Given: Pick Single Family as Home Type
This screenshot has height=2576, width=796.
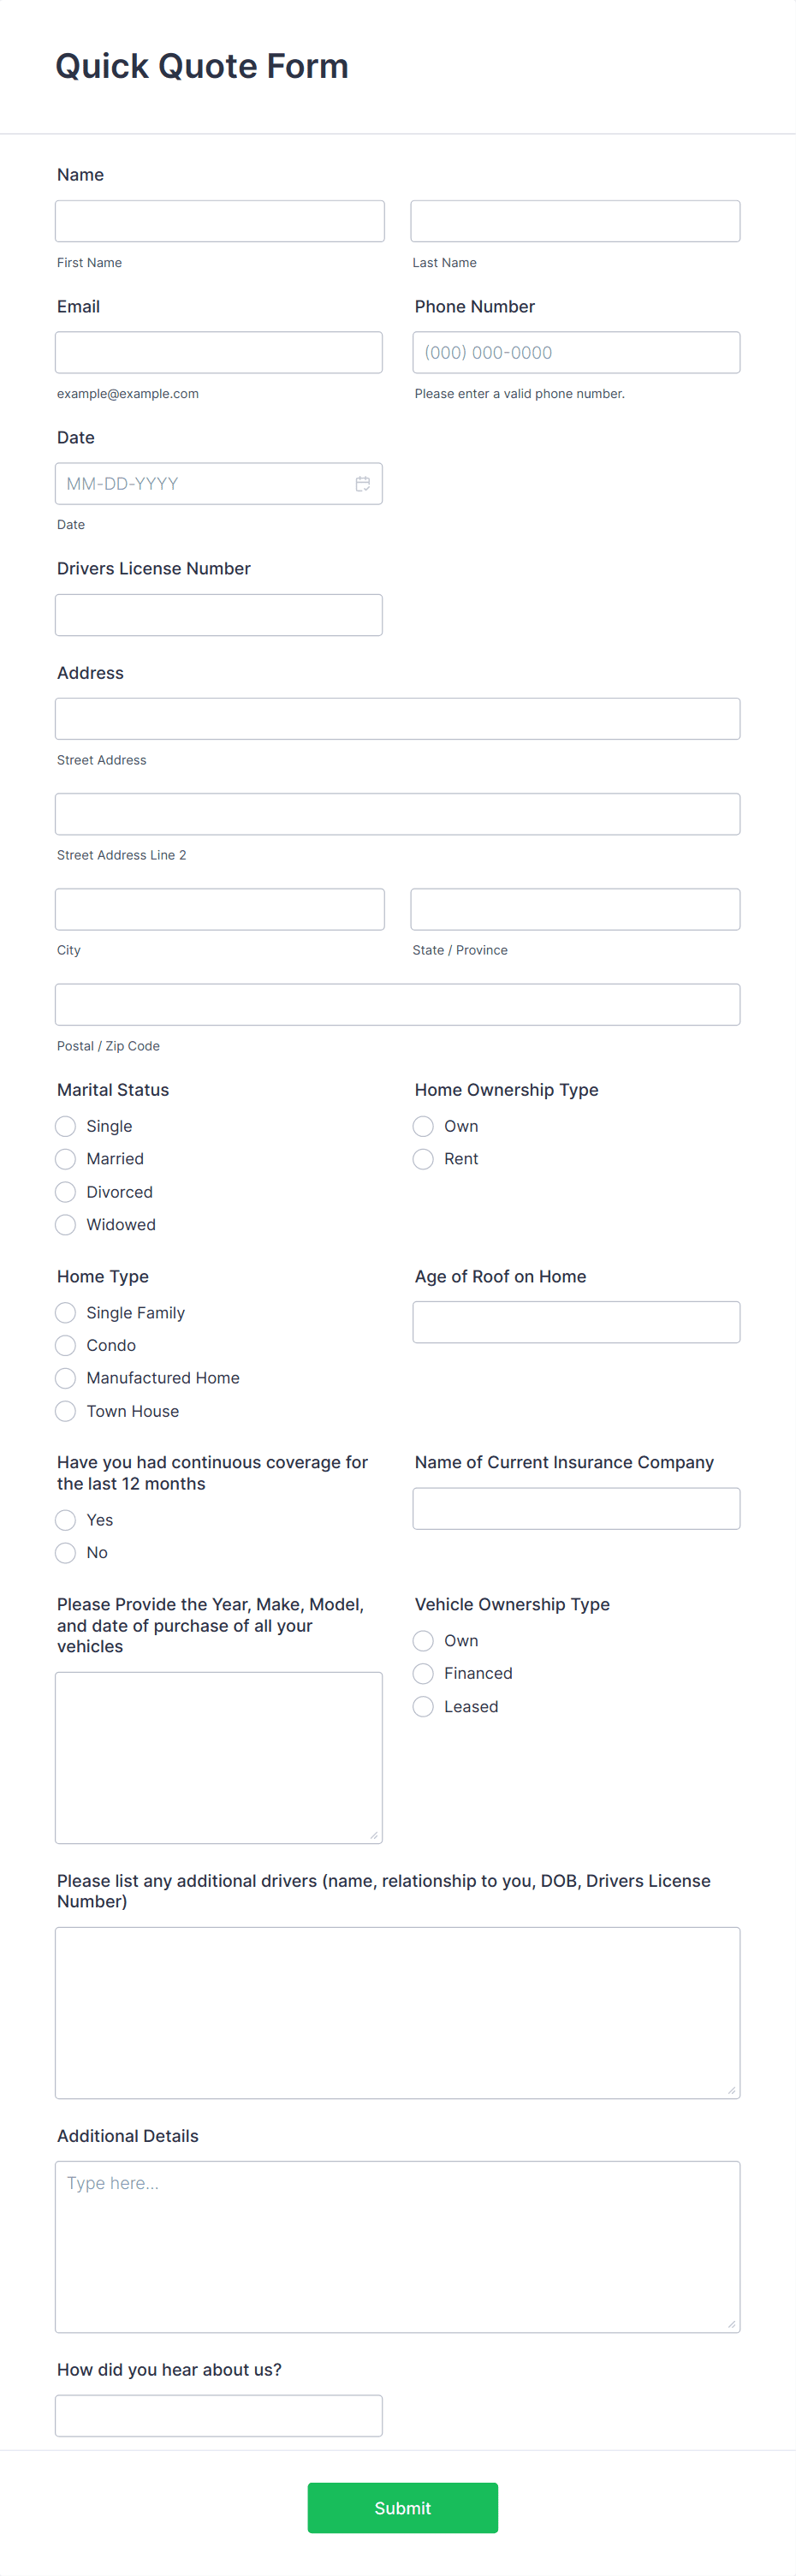Looking at the screenshot, I should (65, 1312).
